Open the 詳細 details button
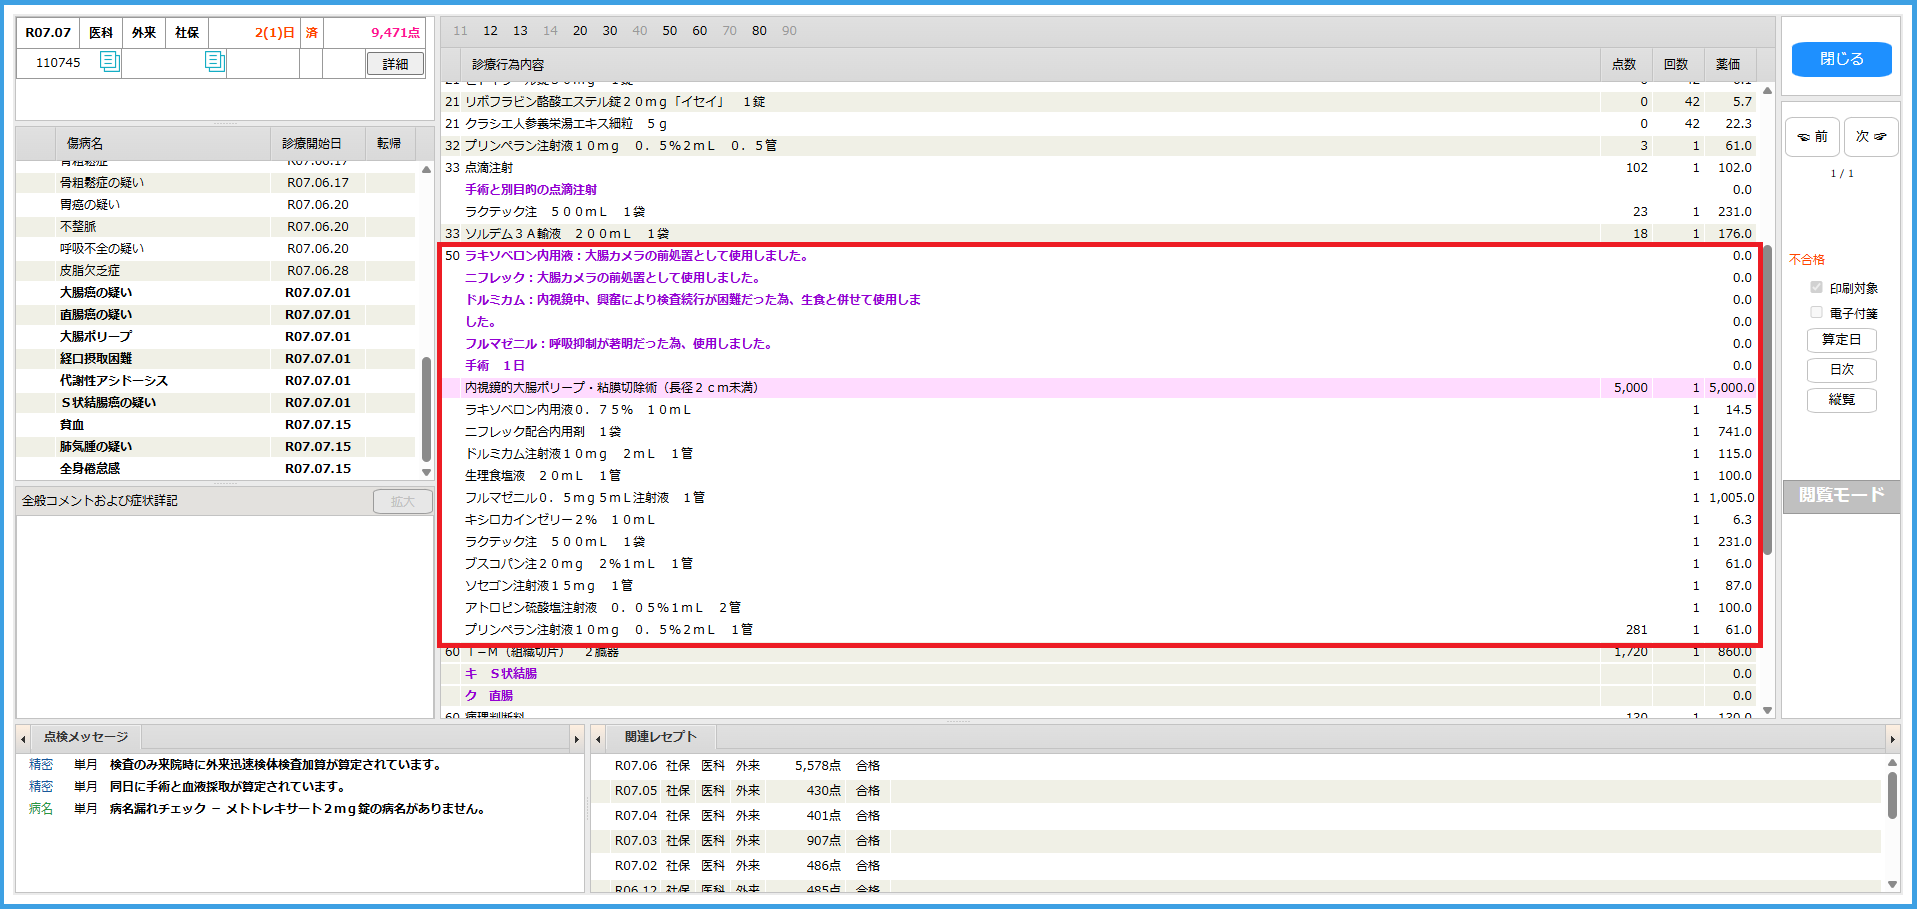This screenshot has width=1917, height=909. click(395, 64)
